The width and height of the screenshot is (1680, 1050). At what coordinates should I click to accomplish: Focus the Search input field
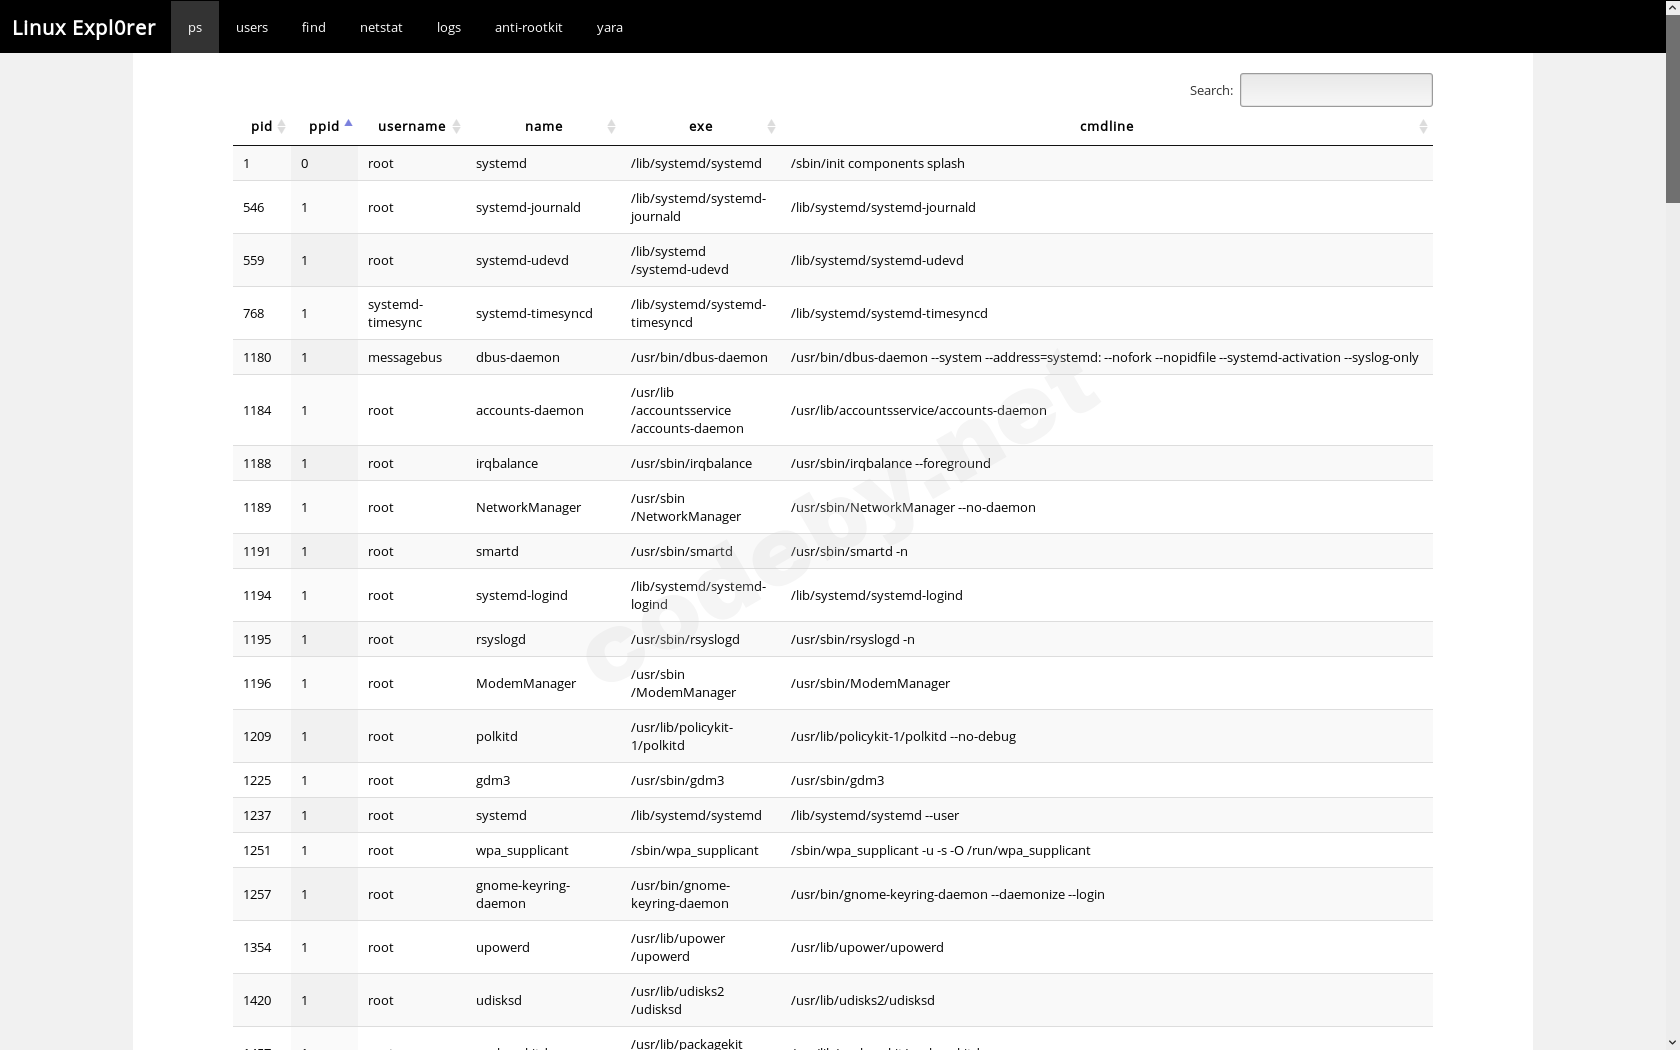pyautogui.click(x=1336, y=90)
